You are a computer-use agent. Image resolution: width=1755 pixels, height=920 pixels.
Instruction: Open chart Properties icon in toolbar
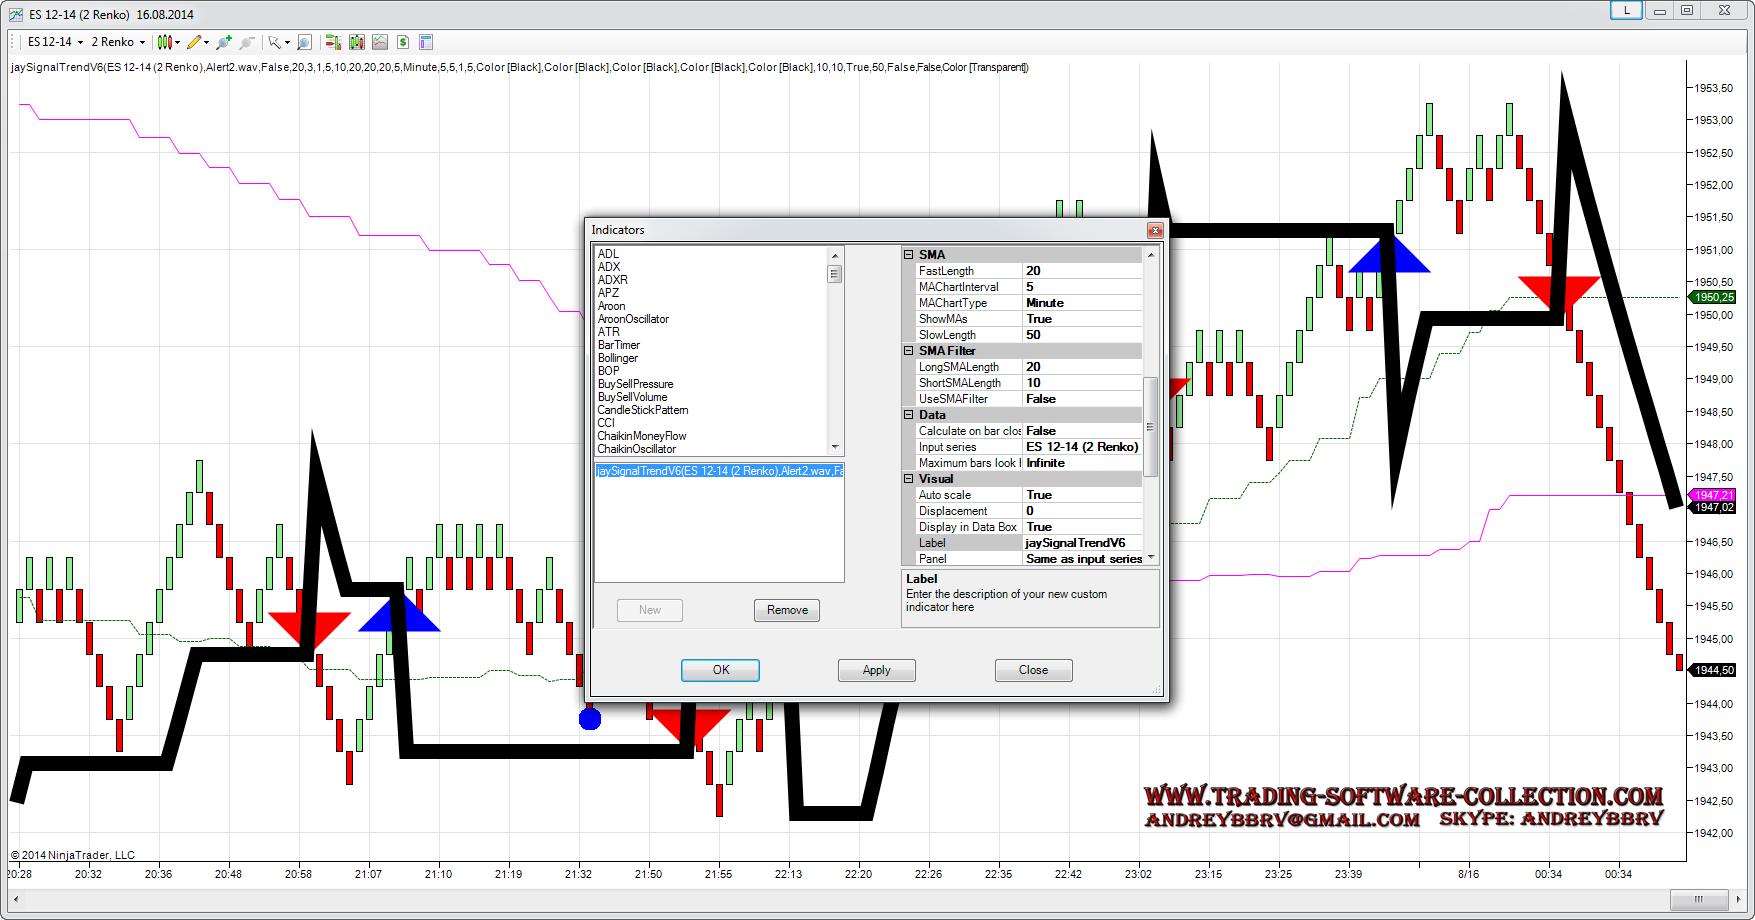tap(426, 42)
